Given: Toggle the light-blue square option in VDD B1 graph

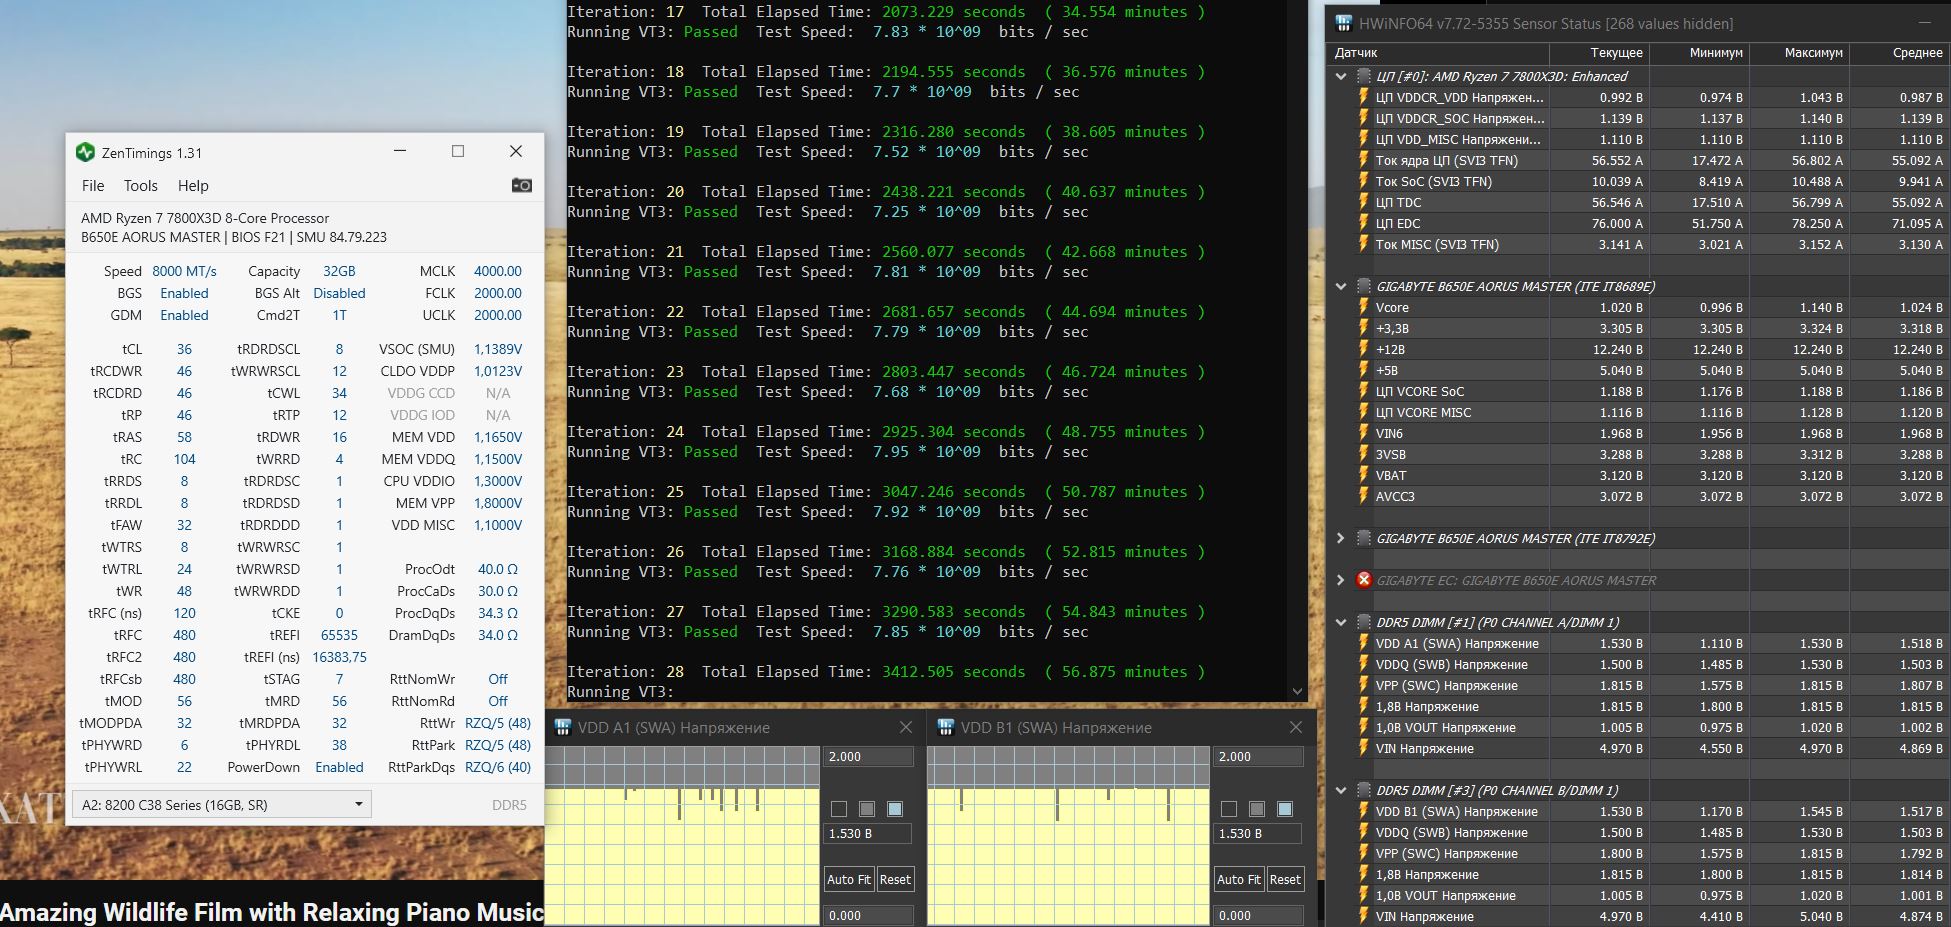Looking at the screenshot, I should (1285, 809).
